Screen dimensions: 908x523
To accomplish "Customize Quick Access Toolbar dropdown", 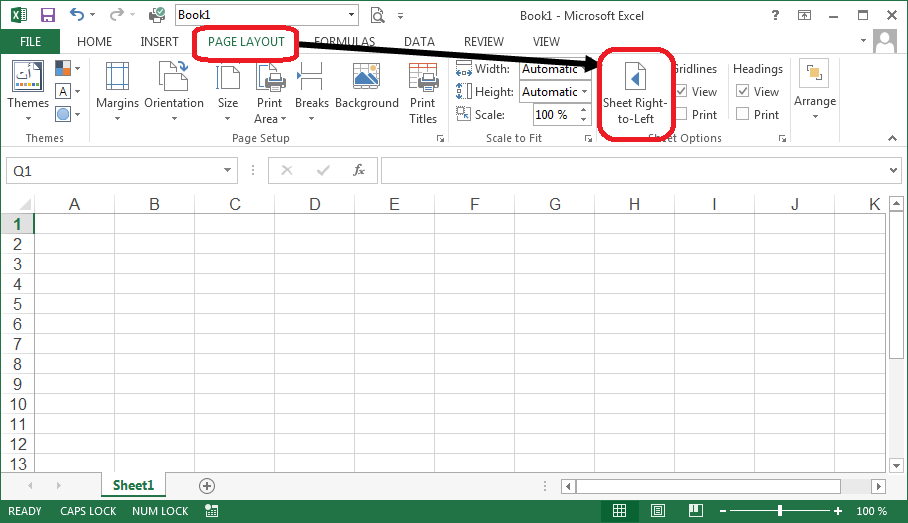I will (x=400, y=16).
